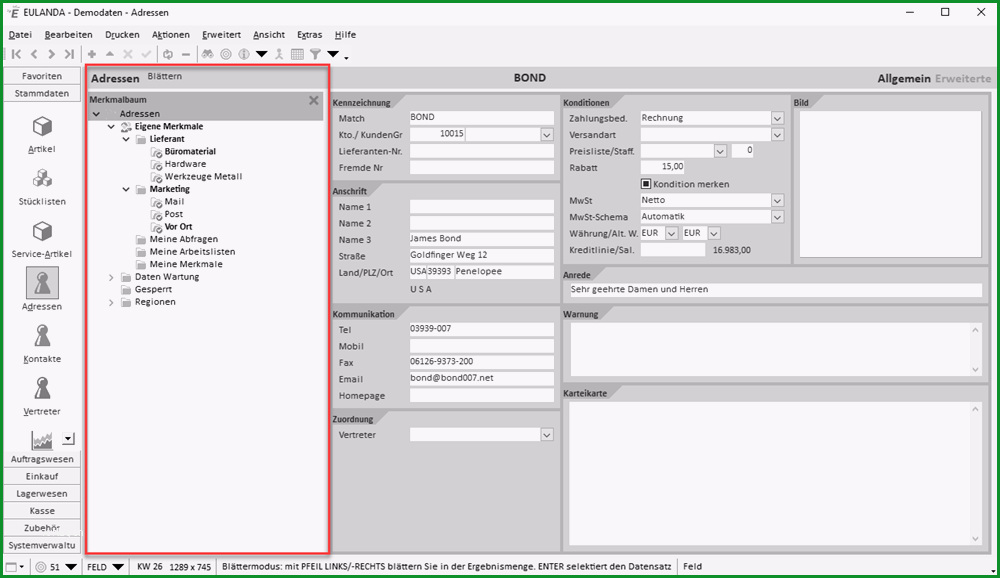Open the Extras menu
This screenshot has height=578, width=1000.
(309, 34)
